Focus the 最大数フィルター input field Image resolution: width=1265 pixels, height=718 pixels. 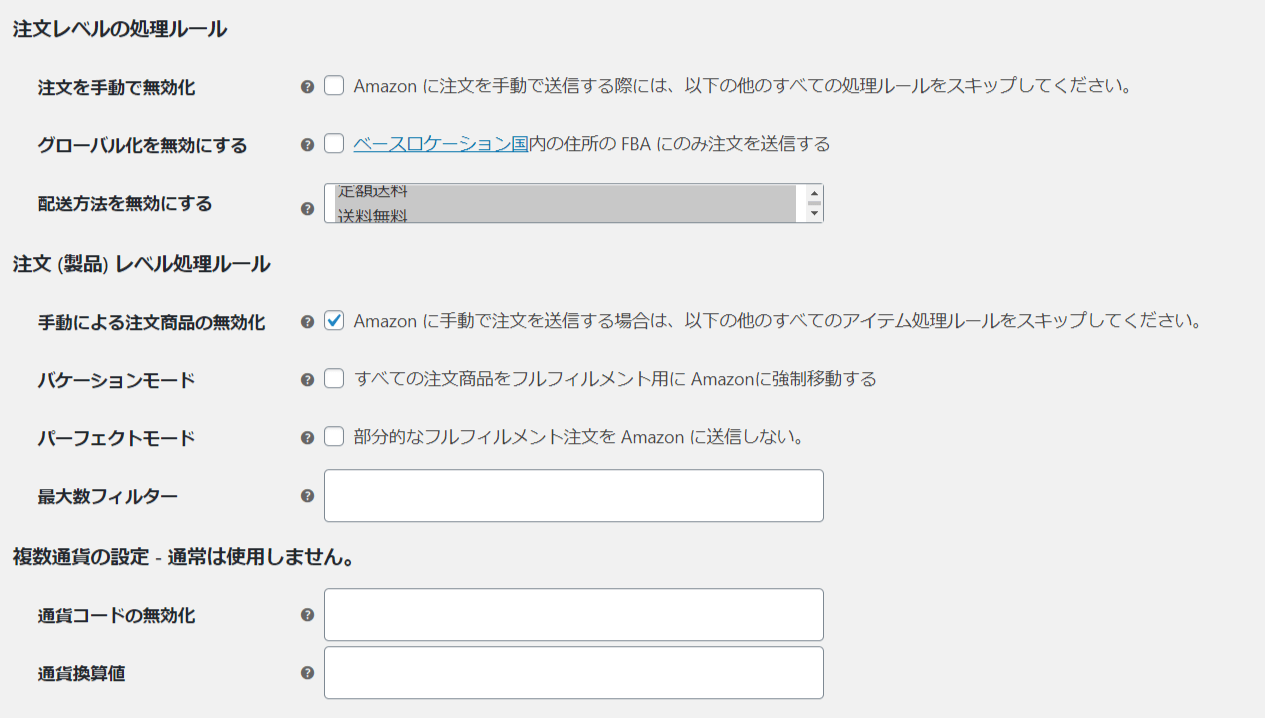click(x=574, y=495)
